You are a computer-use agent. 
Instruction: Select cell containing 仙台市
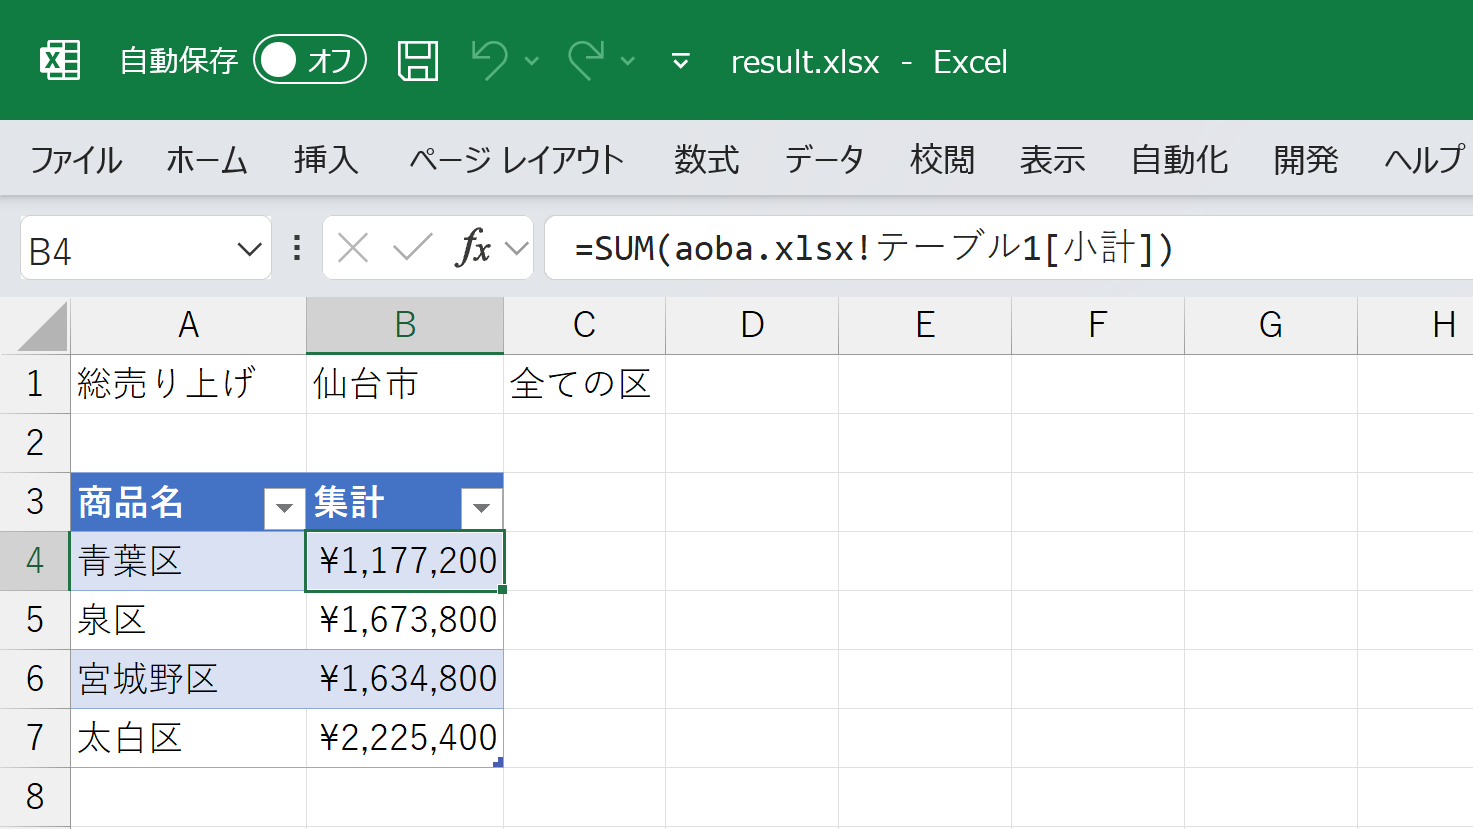click(405, 384)
